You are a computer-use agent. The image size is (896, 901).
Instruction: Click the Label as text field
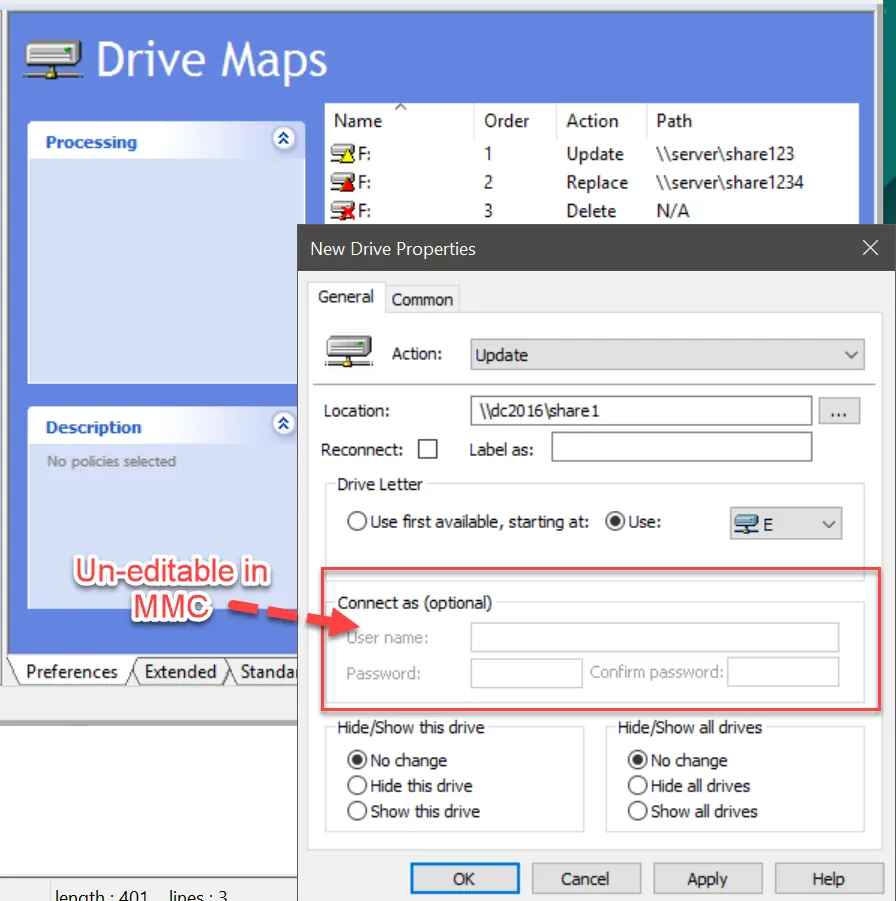[x=681, y=447]
